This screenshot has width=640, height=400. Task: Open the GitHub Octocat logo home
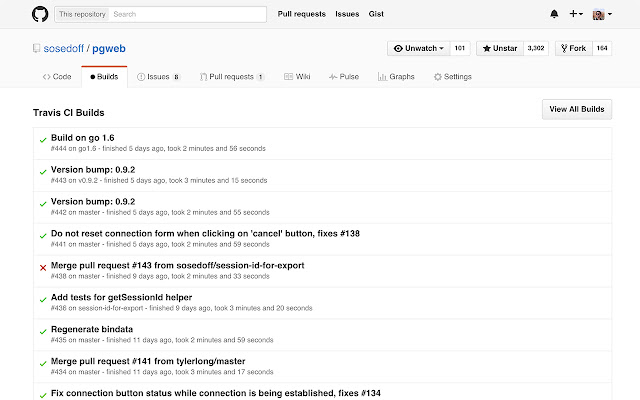pos(40,14)
